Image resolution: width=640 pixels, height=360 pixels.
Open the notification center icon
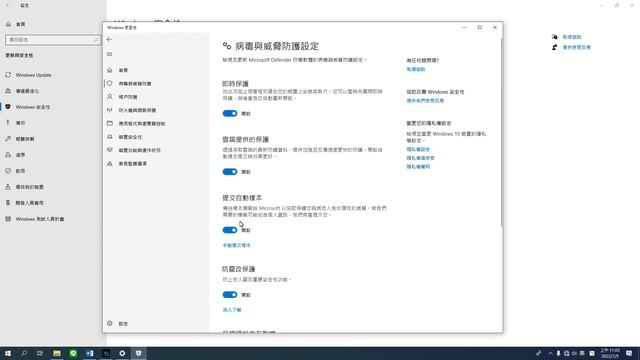click(629, 353)
